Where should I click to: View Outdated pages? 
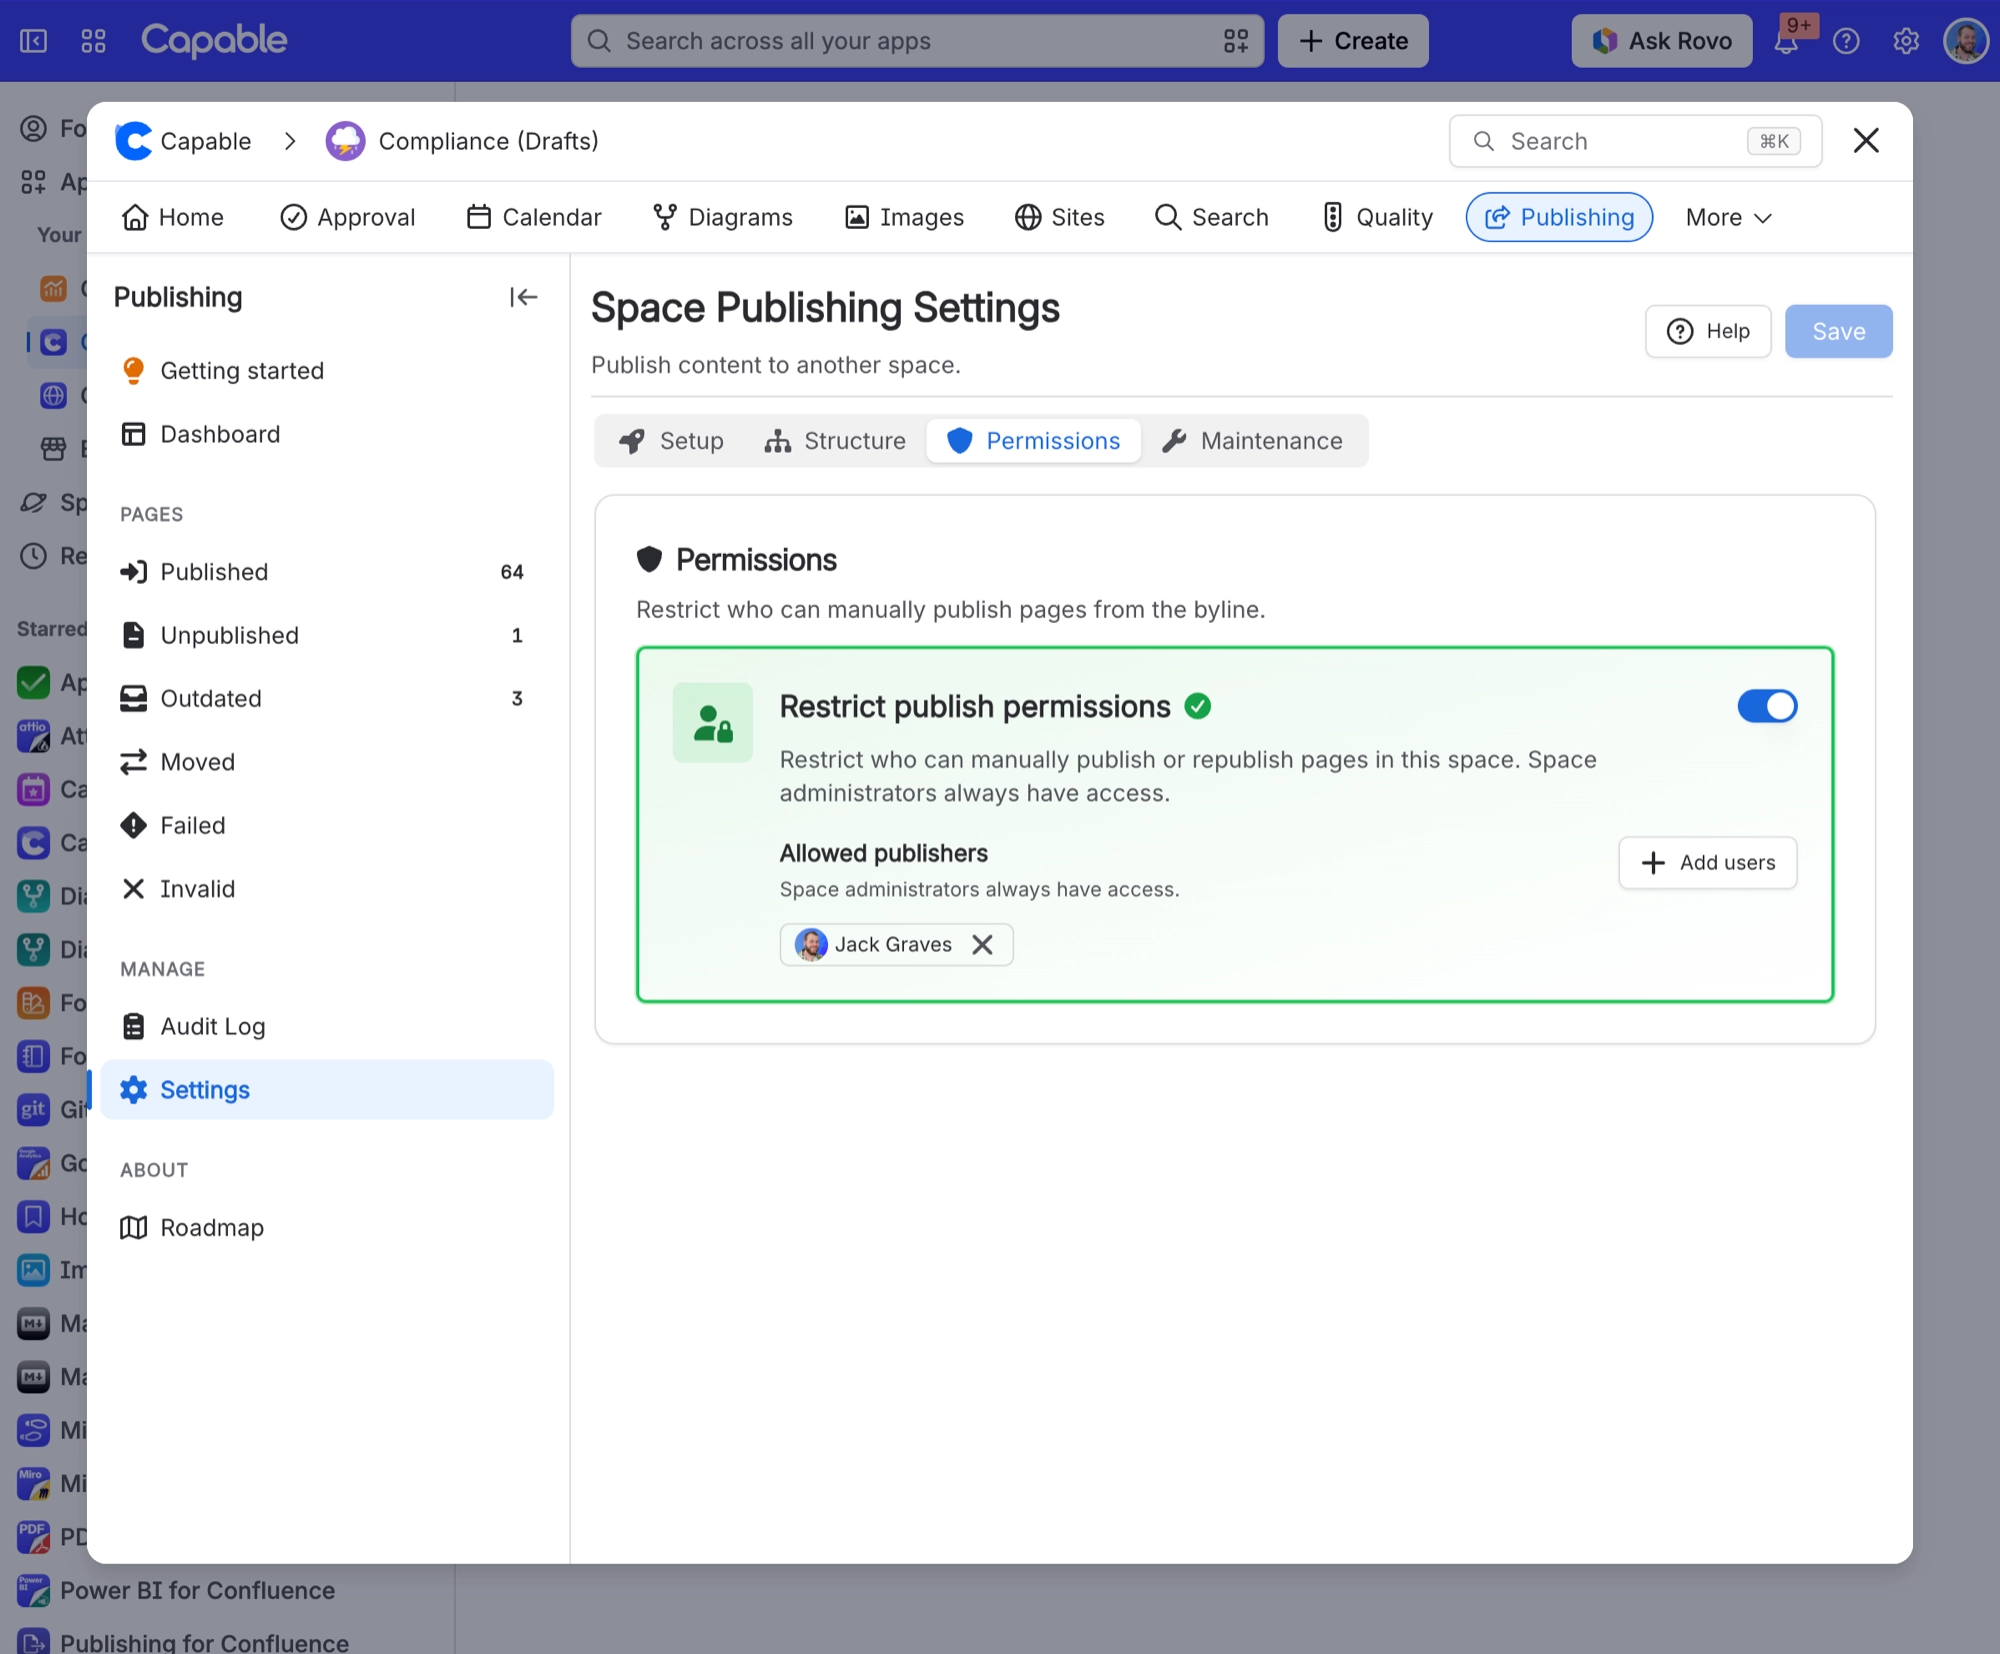point(326,698)
